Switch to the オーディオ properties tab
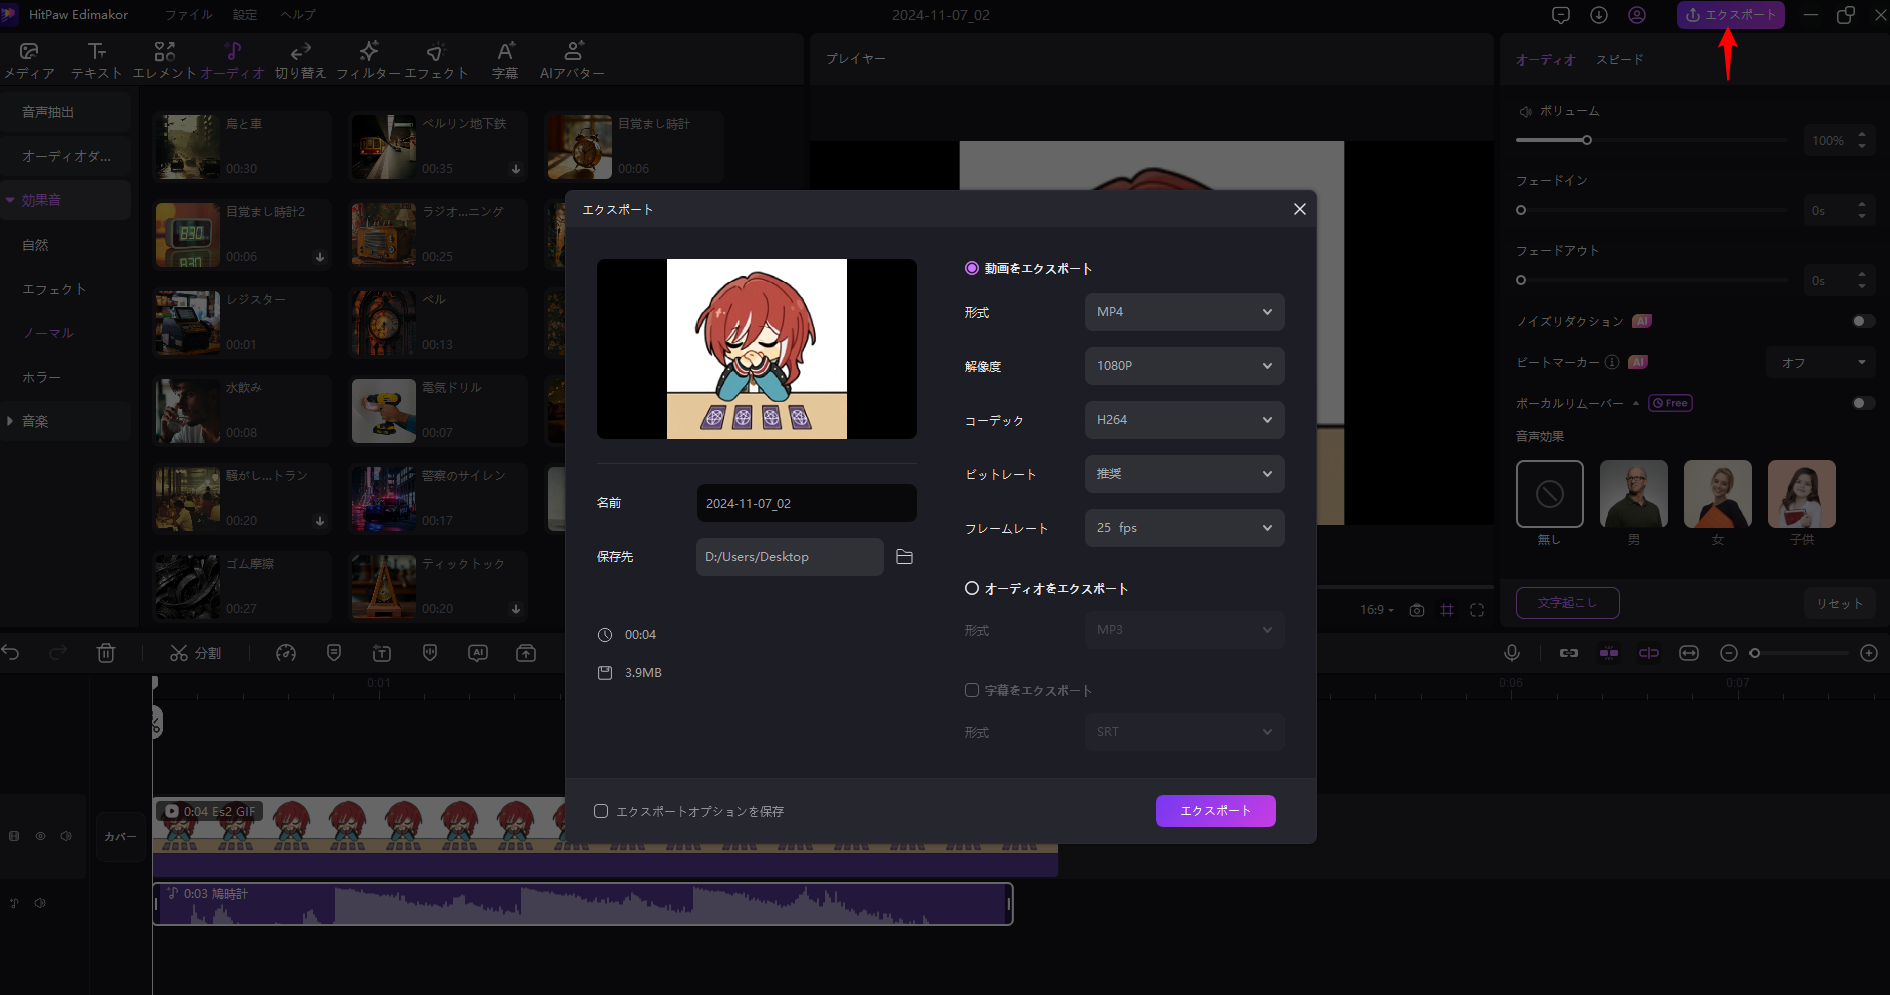The height and width of the screenshot is (995, 1890). coord(1545,60)
